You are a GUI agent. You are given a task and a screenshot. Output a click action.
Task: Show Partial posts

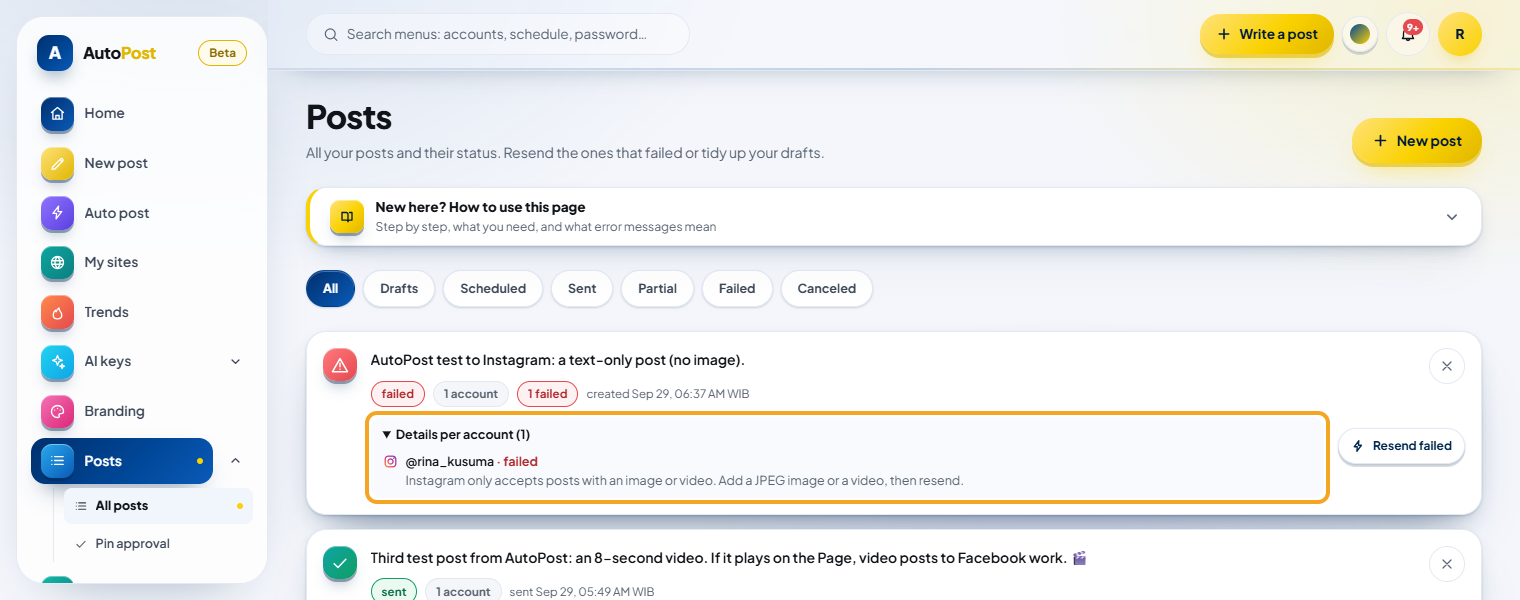(658, 288)
